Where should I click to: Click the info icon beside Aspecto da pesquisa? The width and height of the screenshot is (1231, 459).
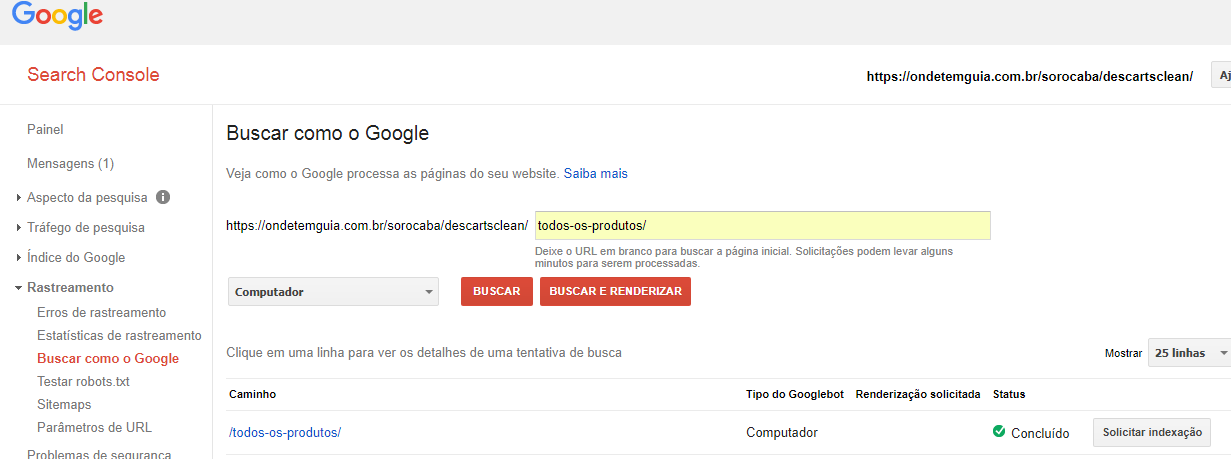pyautogui.click(x=163, y=197)
